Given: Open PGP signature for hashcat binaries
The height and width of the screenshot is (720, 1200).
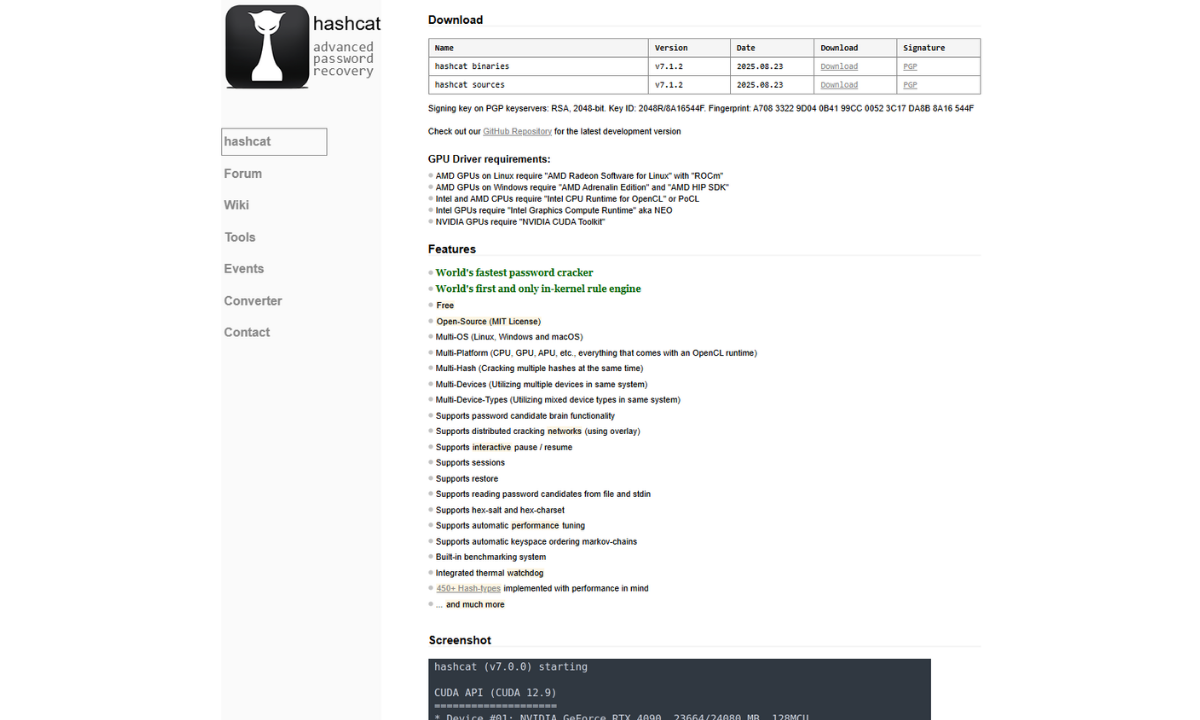Looking at the screenshot, I should [x=910, y=66].
